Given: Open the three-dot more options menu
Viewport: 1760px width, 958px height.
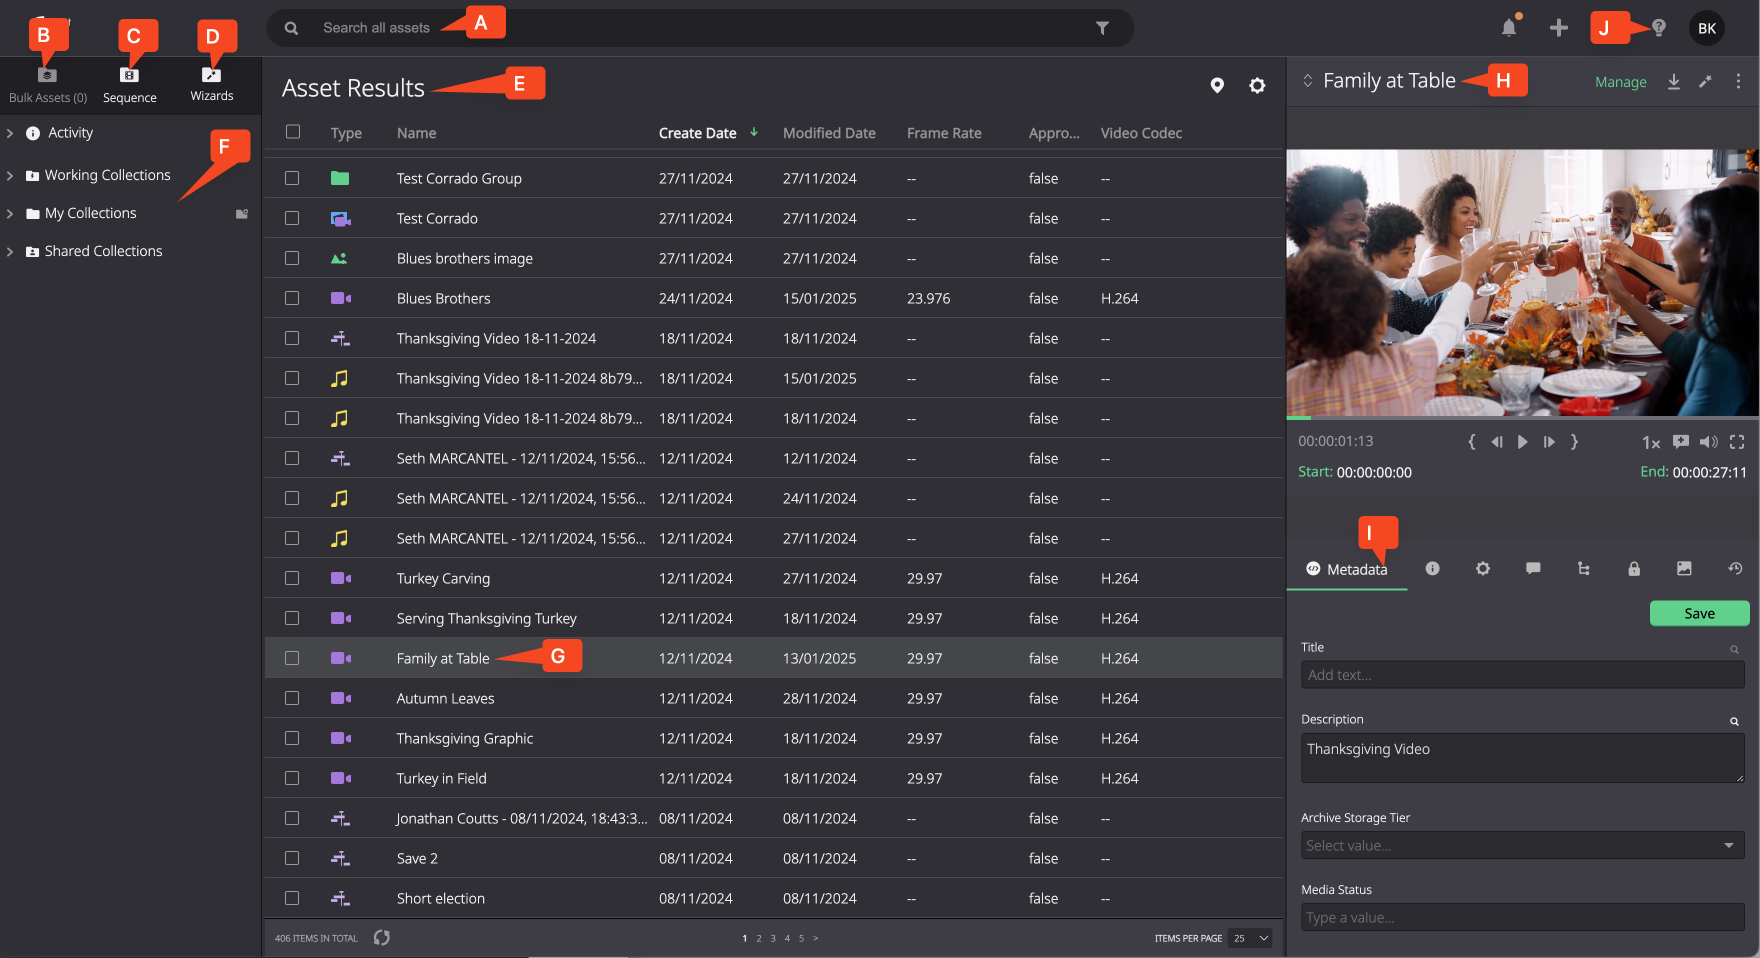Looking at the screenshot, I should click(1738, 82).
